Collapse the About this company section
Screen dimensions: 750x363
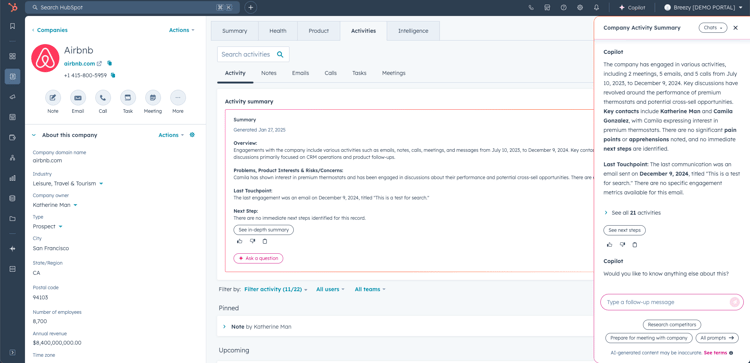(x=33, y=135)
